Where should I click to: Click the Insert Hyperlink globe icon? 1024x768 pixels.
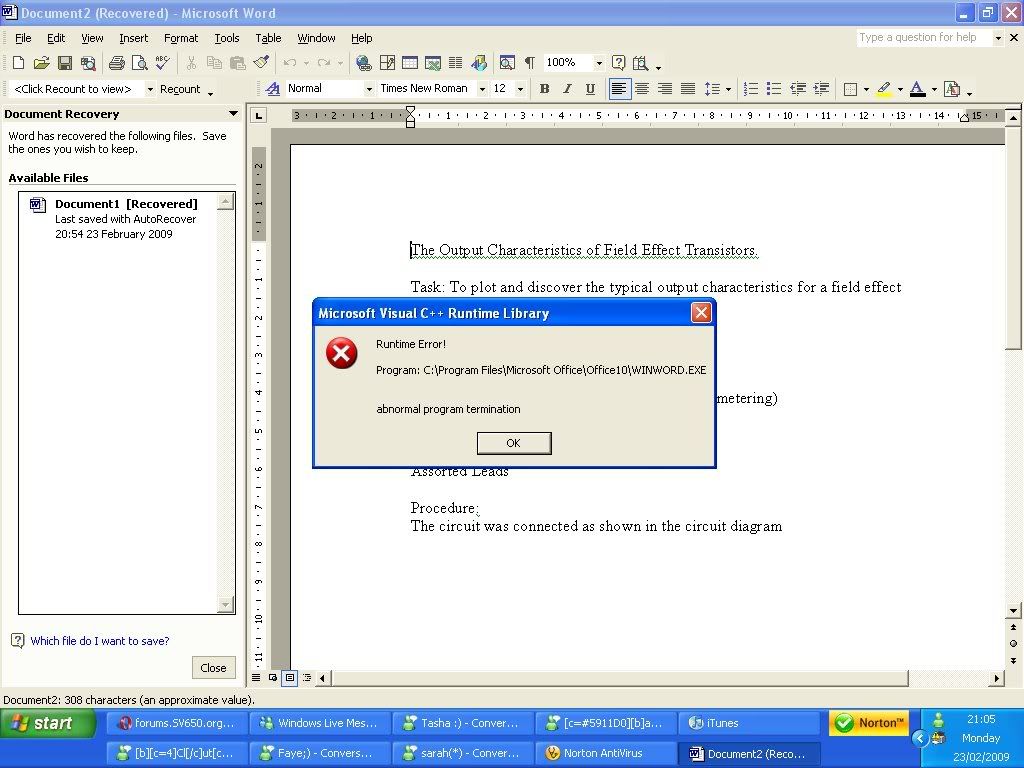pos(364,63)
